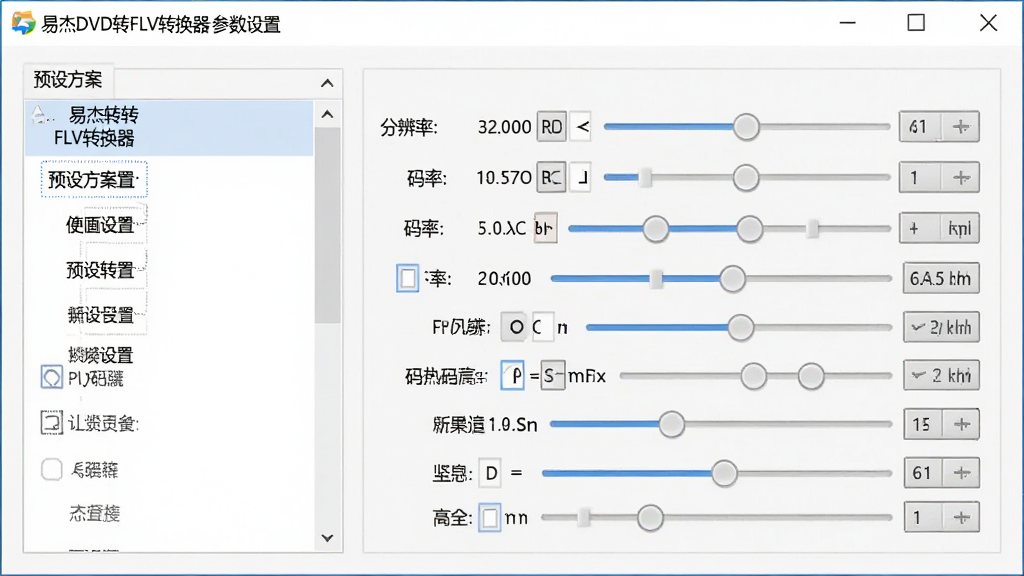Viewport: 1024px width, 576px height.
Task: Click the plus icon beside the value 15
Action: [x=961, y=424]
